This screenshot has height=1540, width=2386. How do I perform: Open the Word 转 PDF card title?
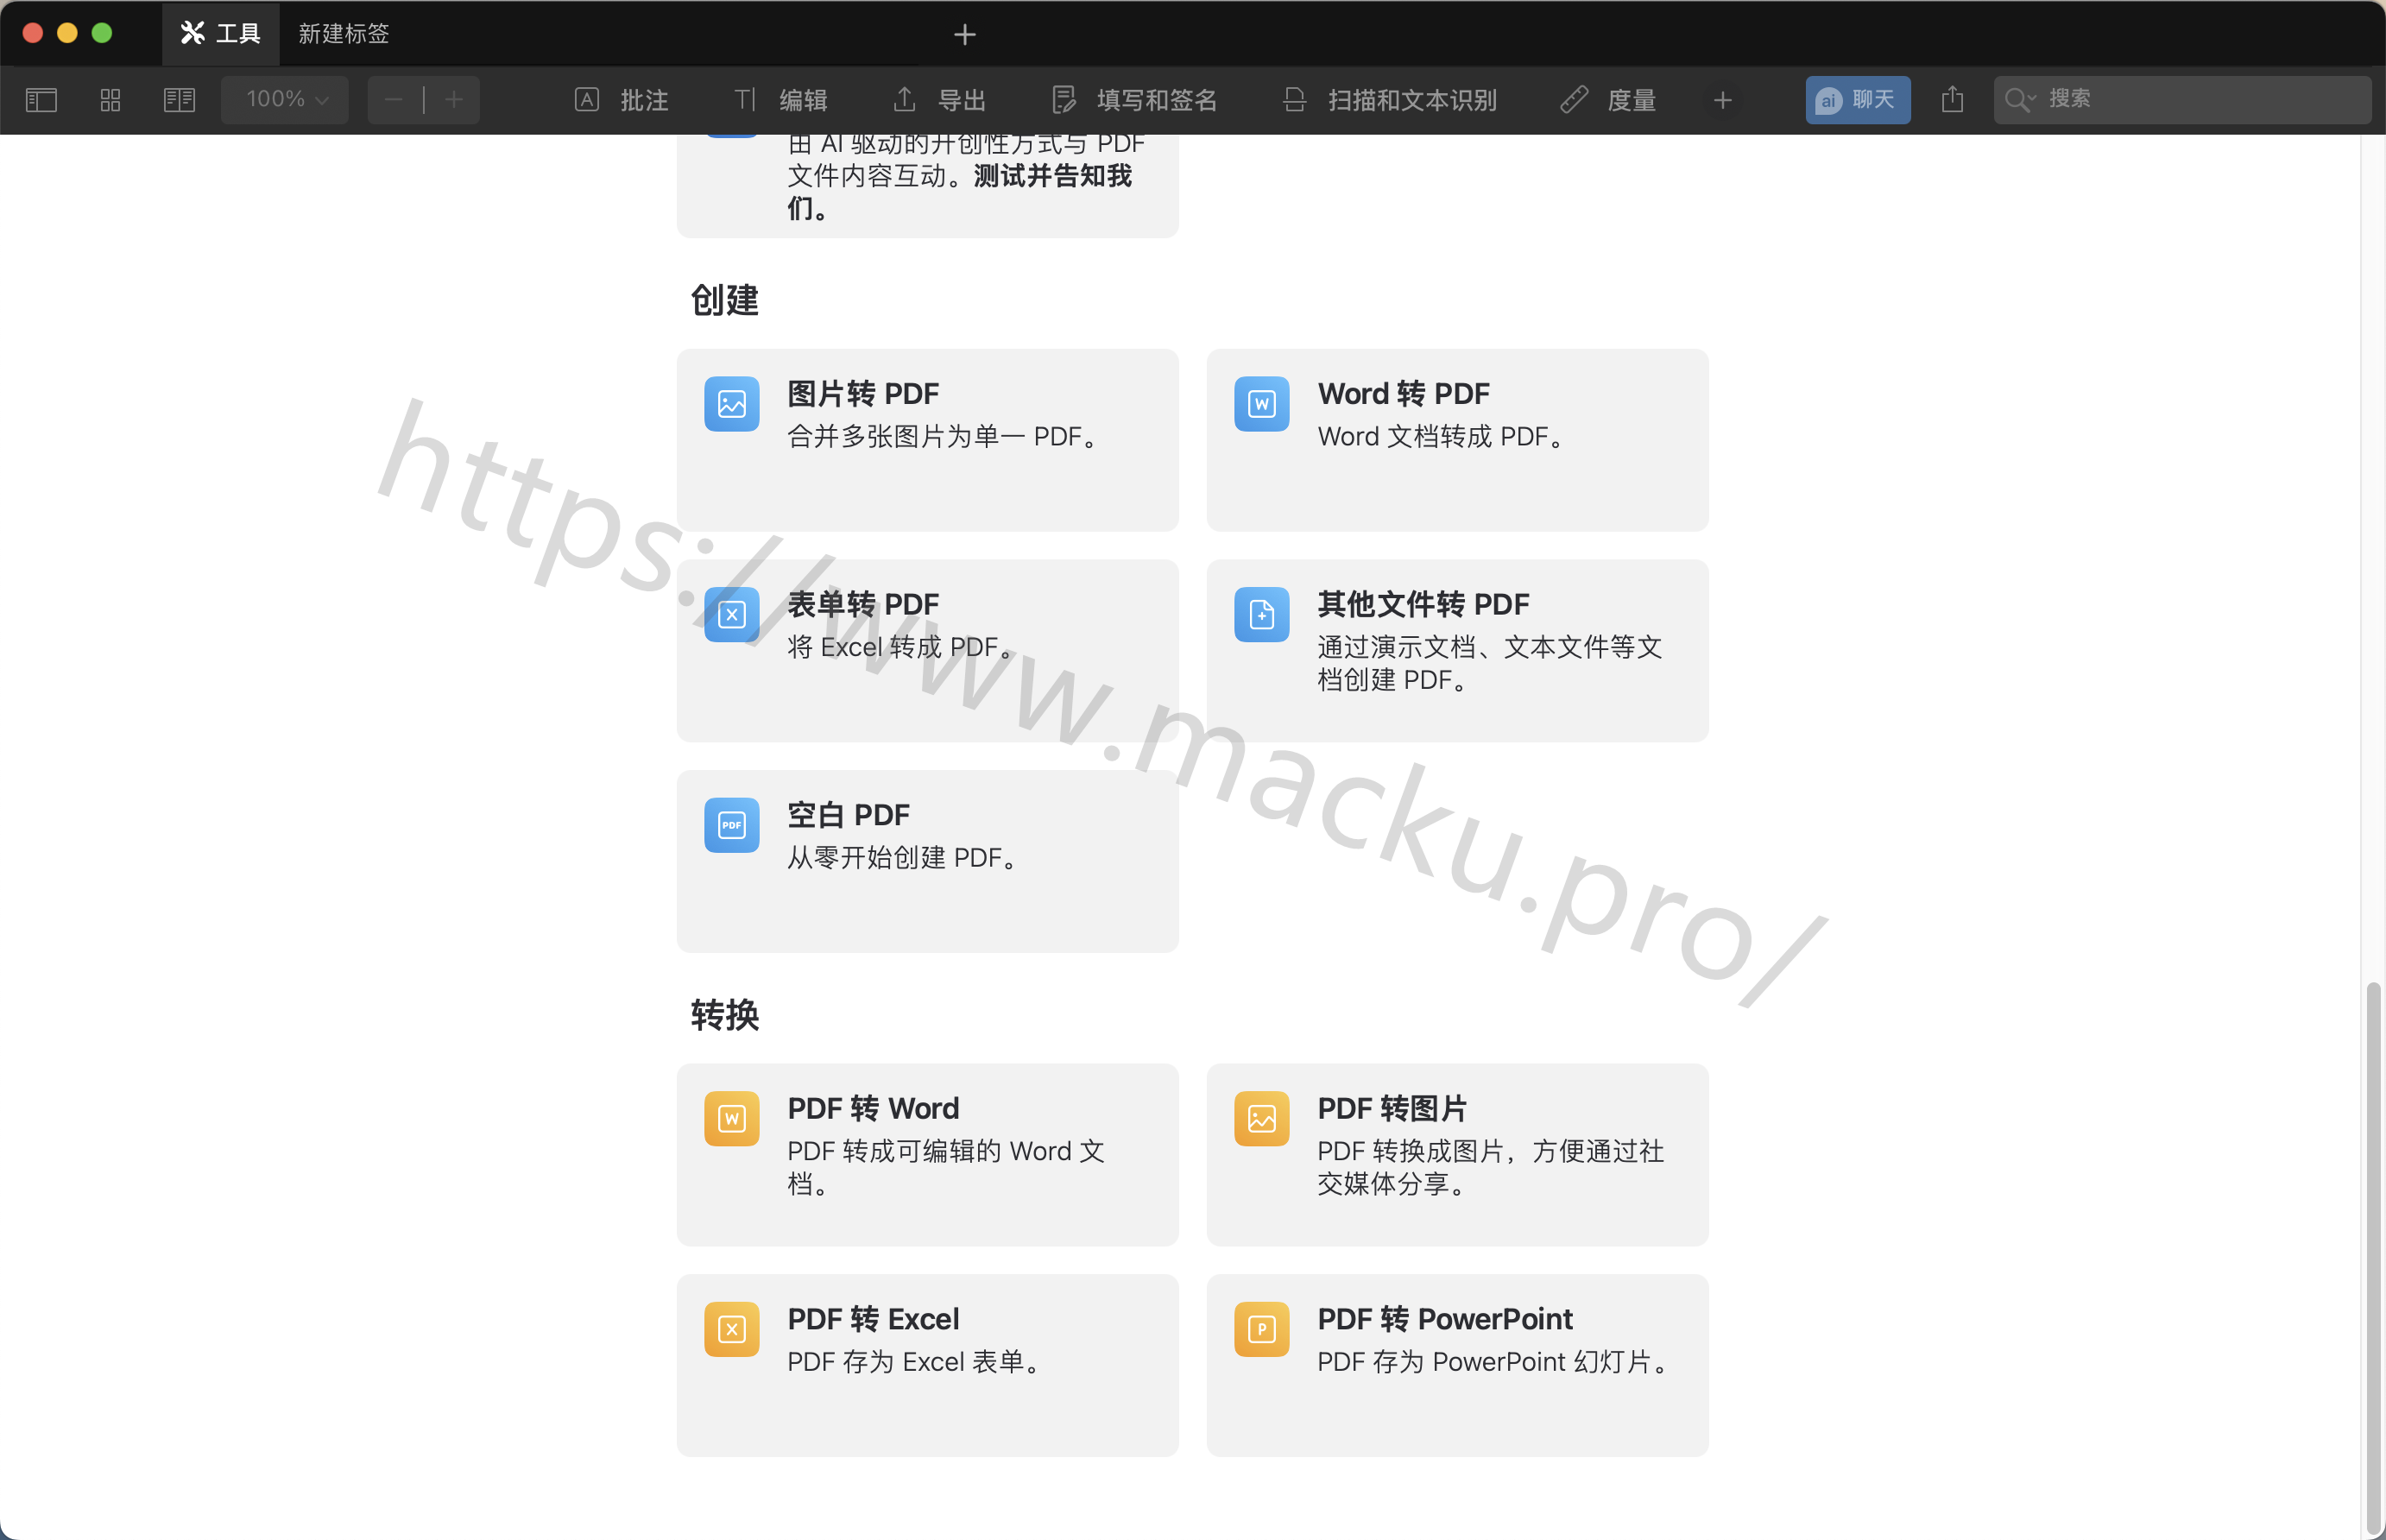coord(1403,393)
